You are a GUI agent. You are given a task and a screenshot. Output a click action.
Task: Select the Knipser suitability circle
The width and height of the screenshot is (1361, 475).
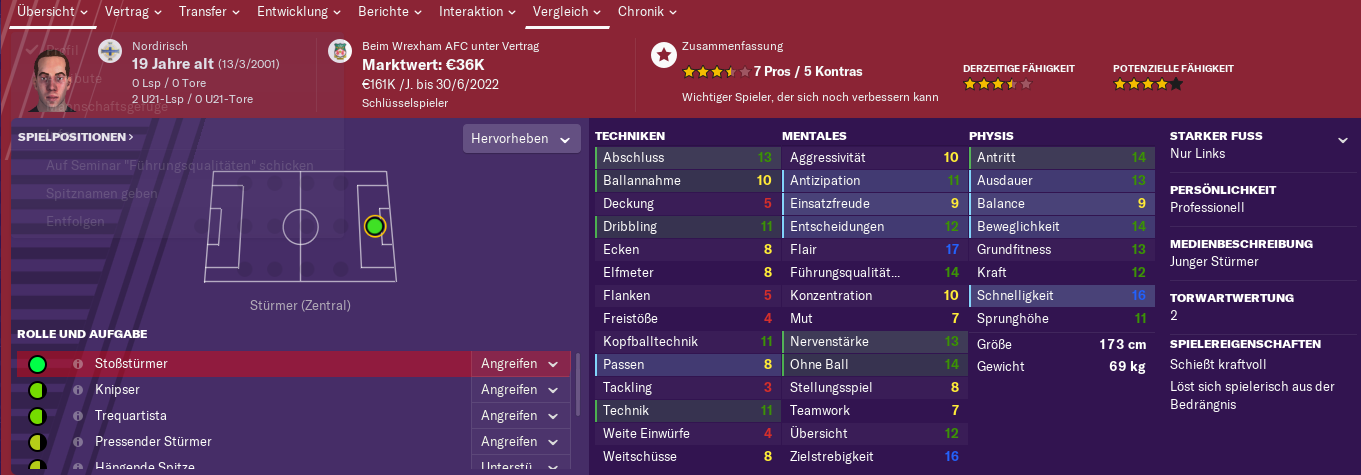(x=38, y=390)
